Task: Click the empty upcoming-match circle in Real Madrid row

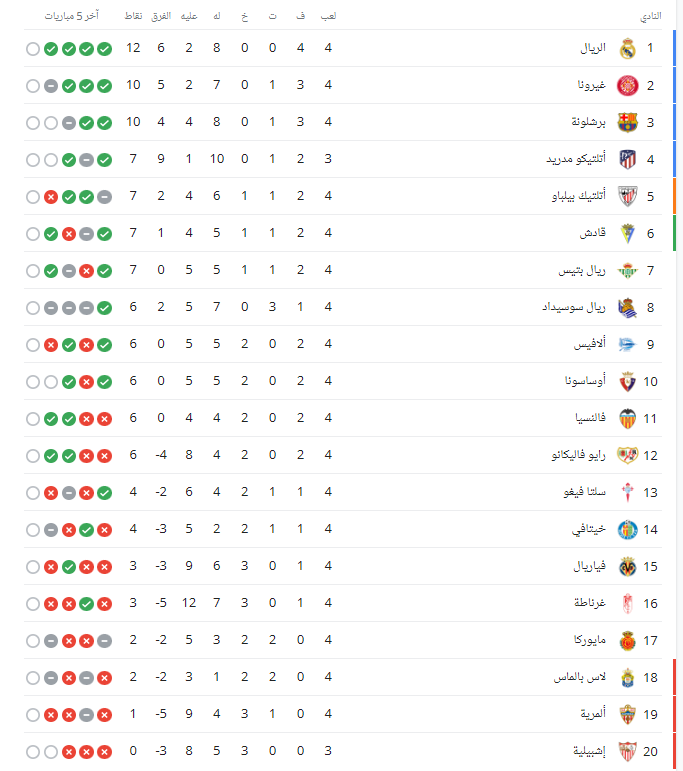Action: coord(33,49)
